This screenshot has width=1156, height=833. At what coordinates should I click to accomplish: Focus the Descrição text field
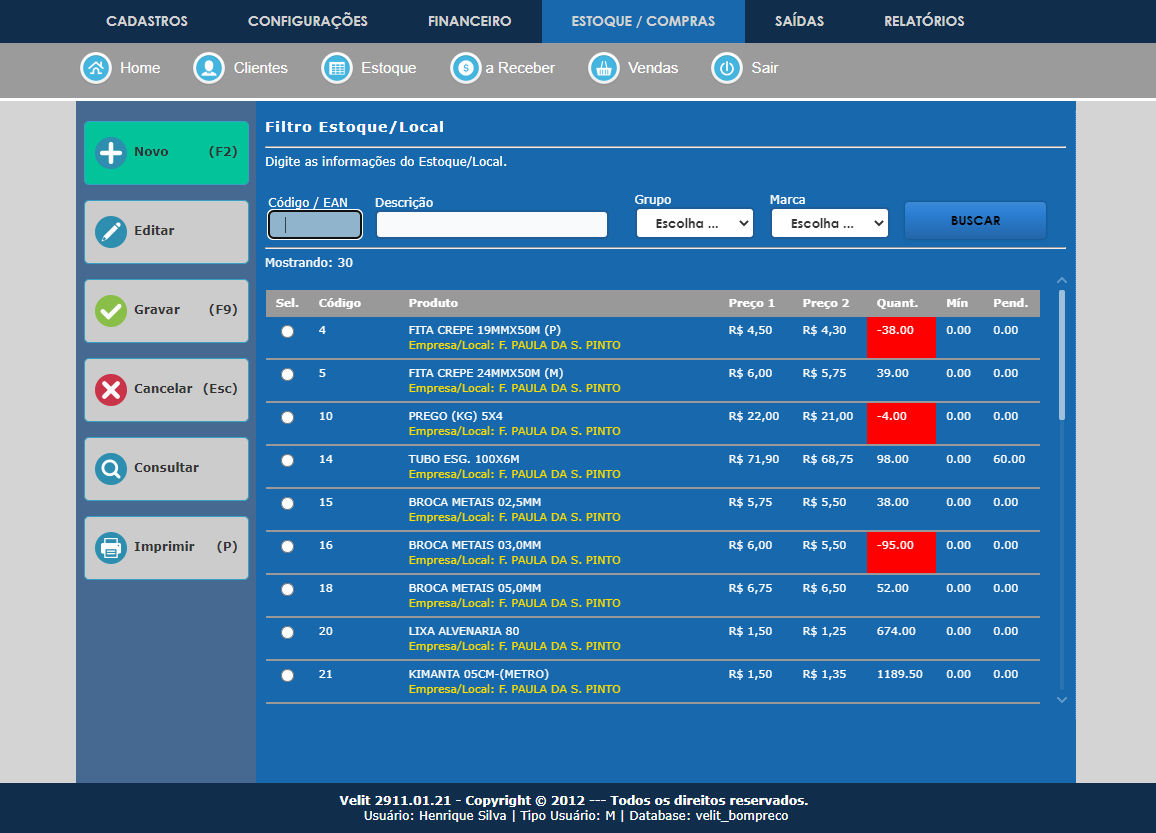[x=492, y=225]
